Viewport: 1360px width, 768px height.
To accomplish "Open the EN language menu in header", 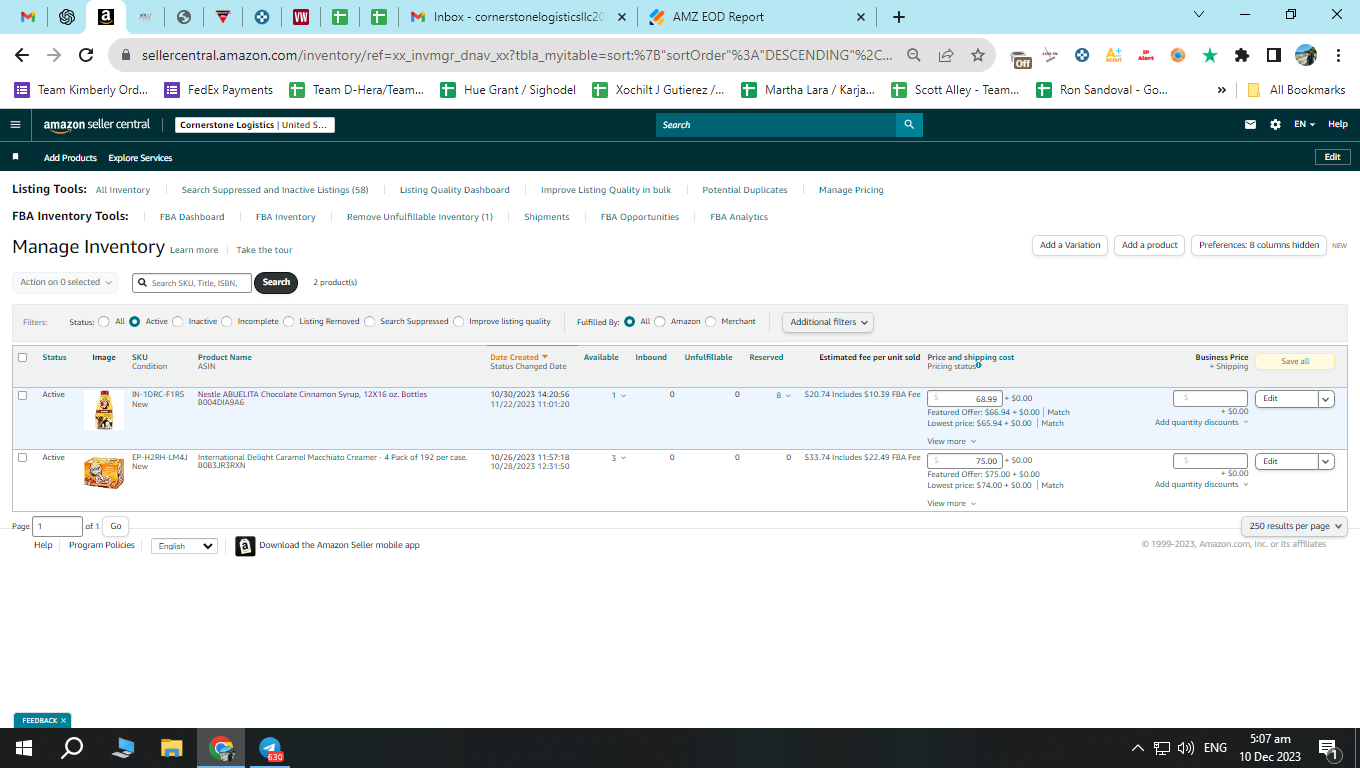I will click(x=1304, y=125).
